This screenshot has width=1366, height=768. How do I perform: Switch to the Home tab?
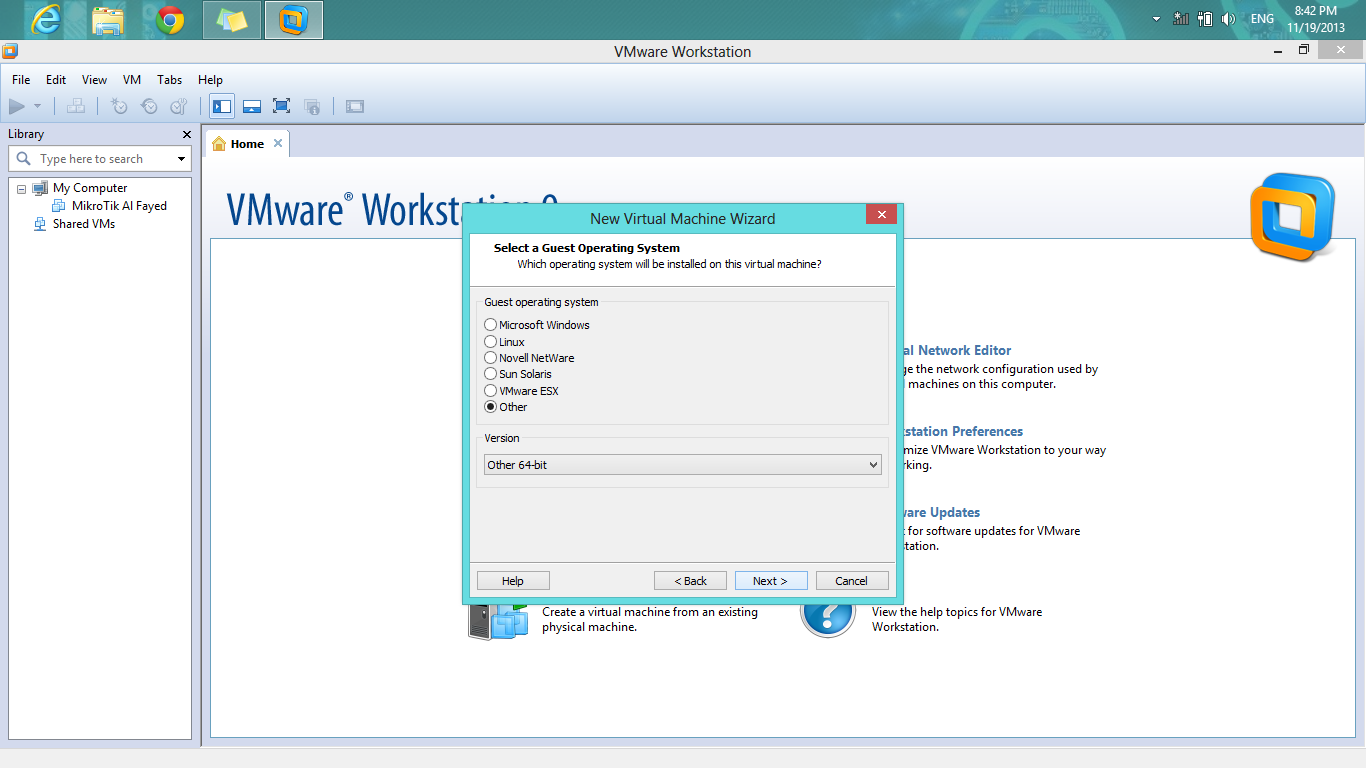[247, 144]
